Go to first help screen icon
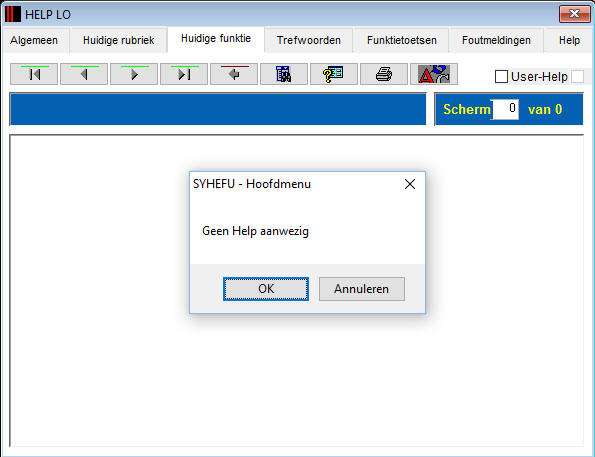The image size is (595, 457). click(34, 74)
